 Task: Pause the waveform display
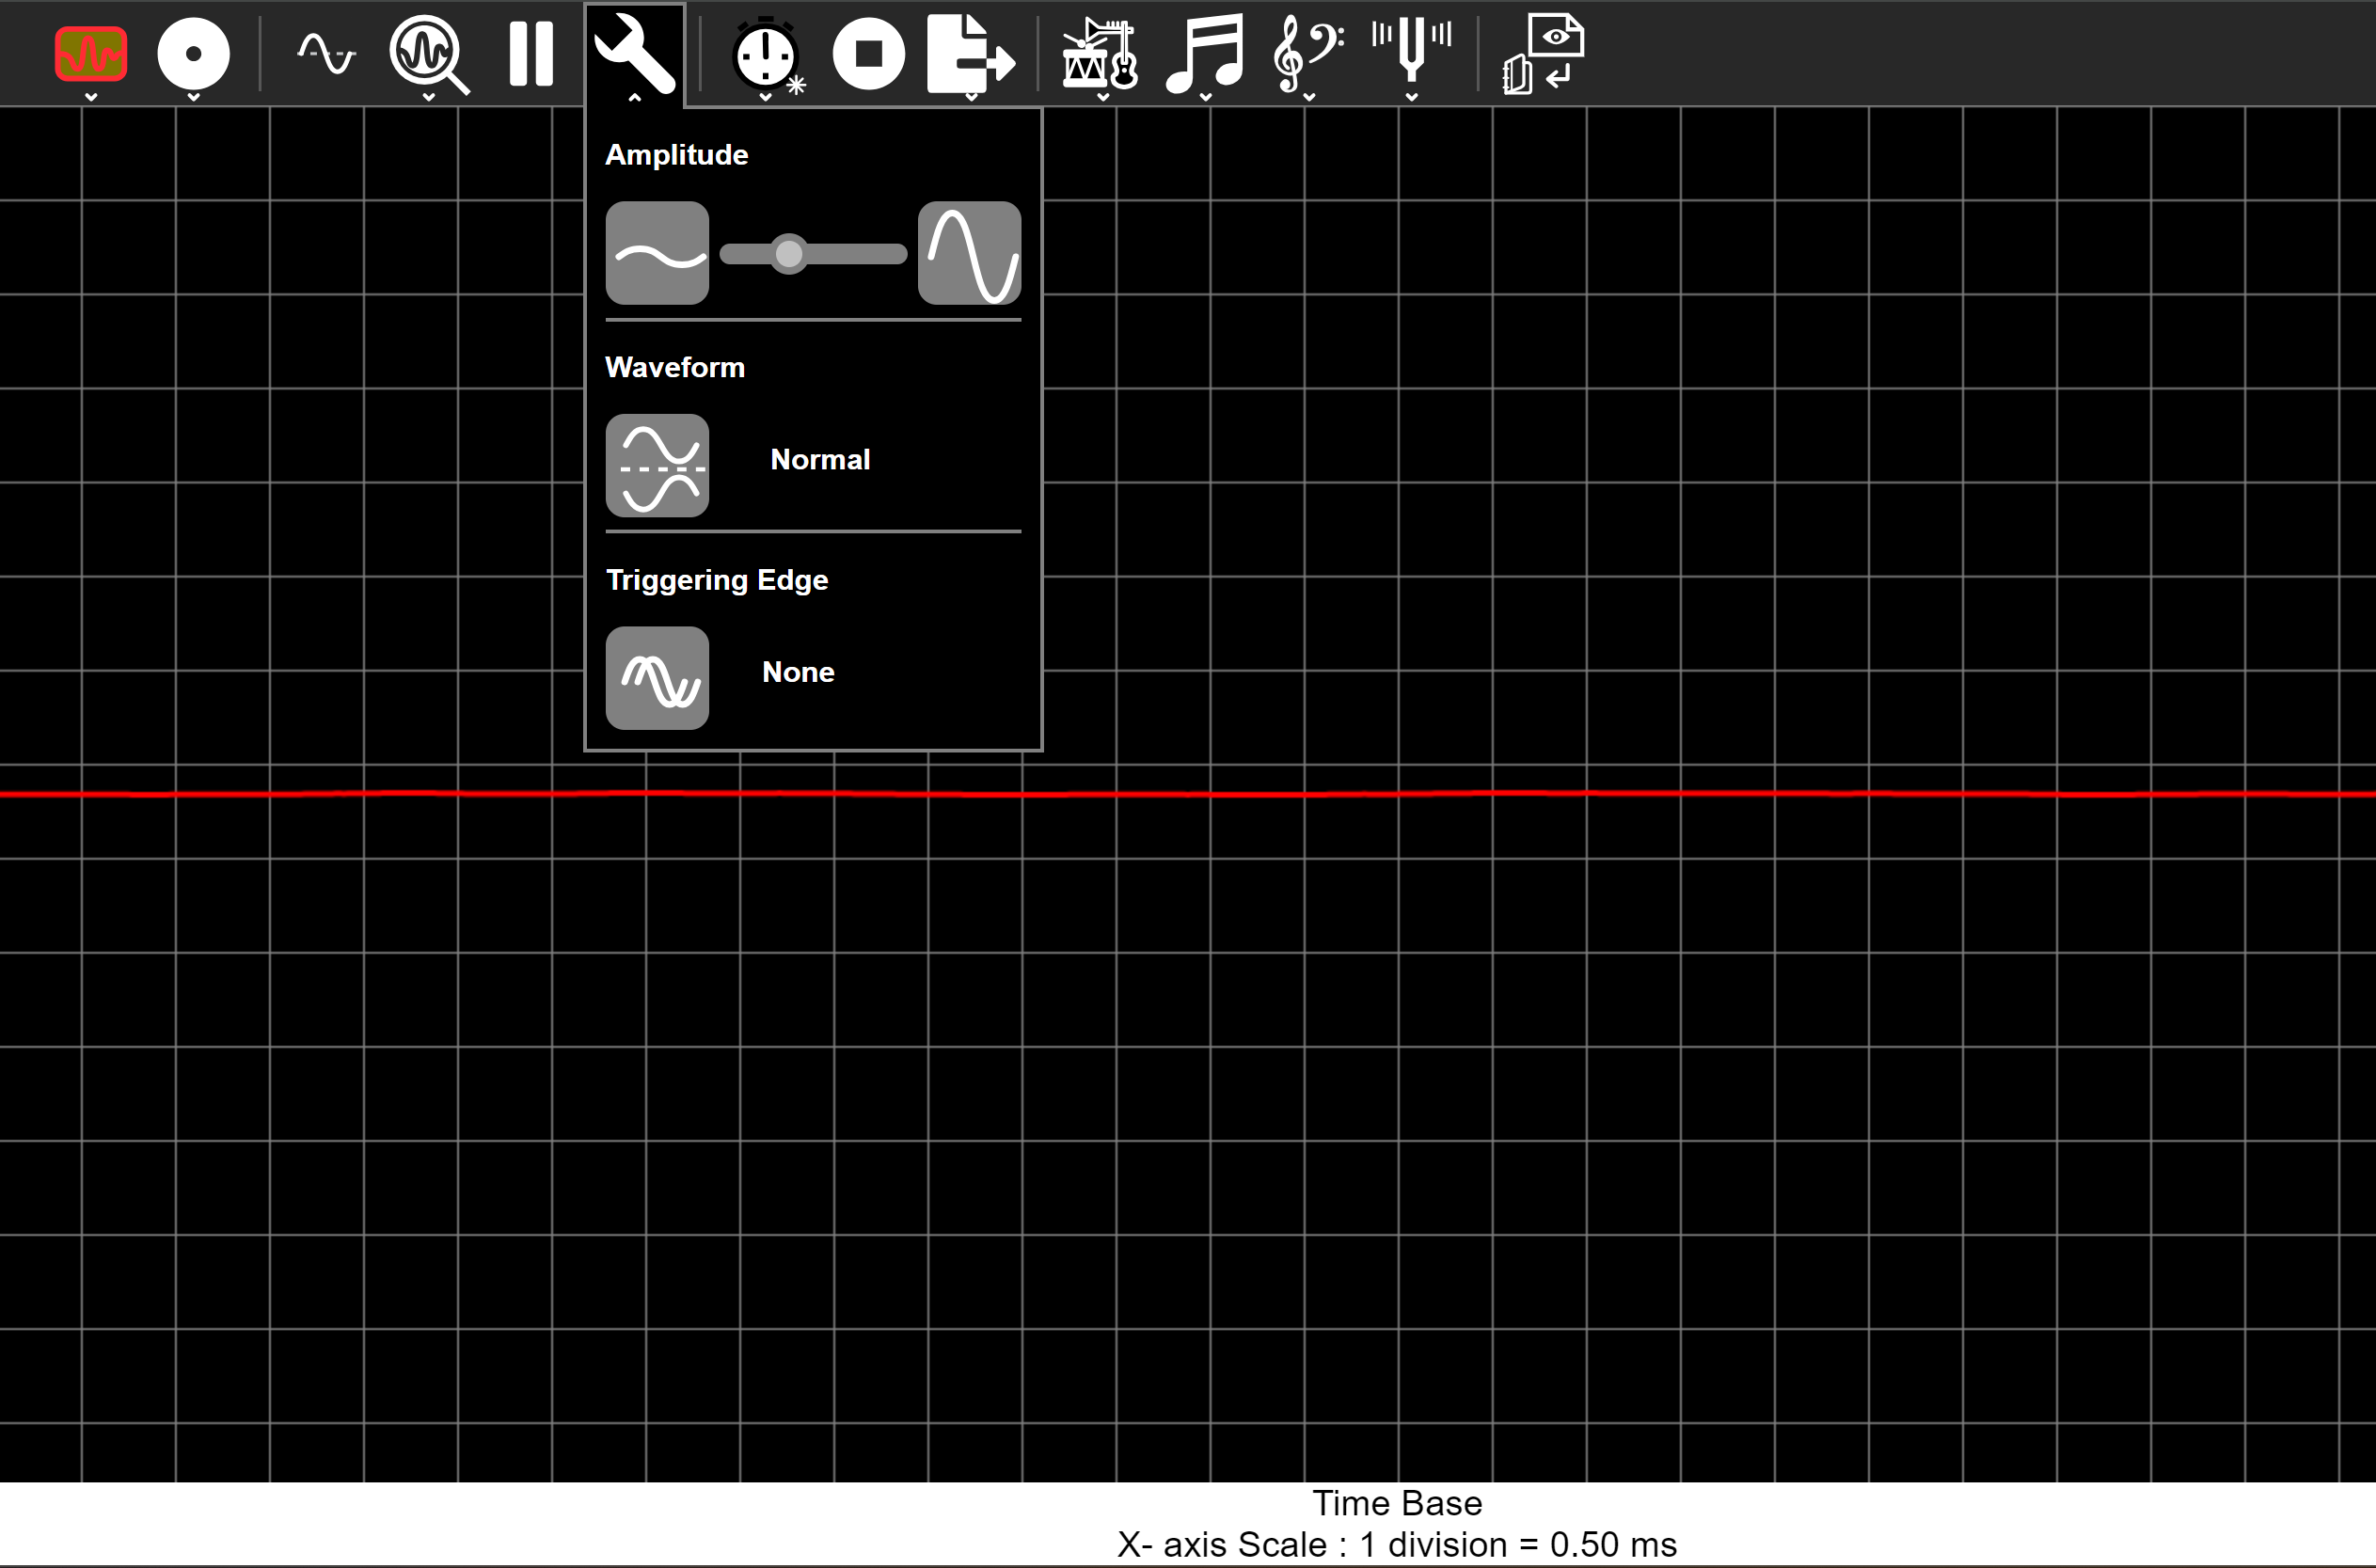click(531, 53)
